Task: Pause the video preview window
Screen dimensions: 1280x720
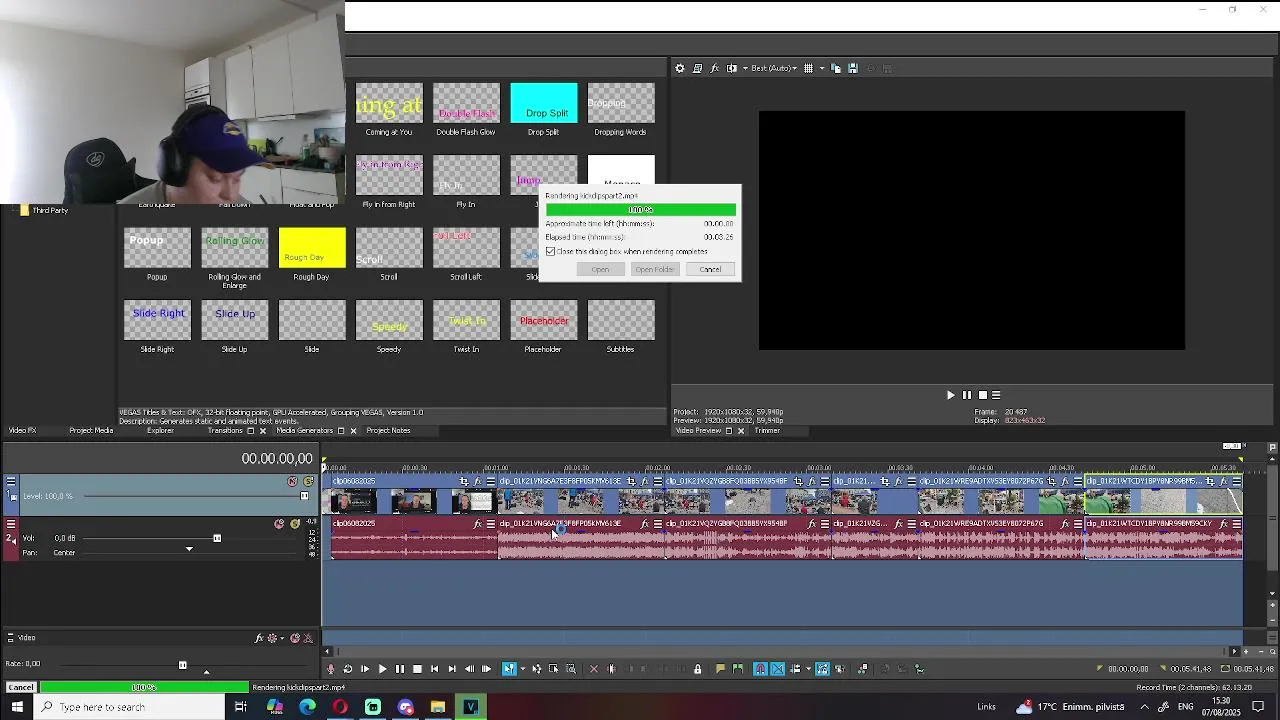Action: [966, 395]
